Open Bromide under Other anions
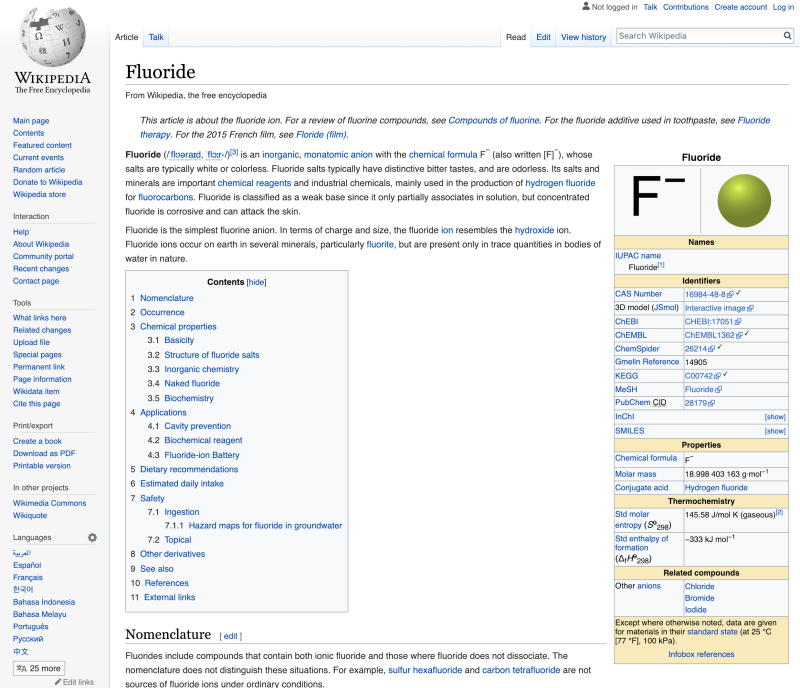The width and height of the screenshot is (800, 688). [x=699, y=598]
